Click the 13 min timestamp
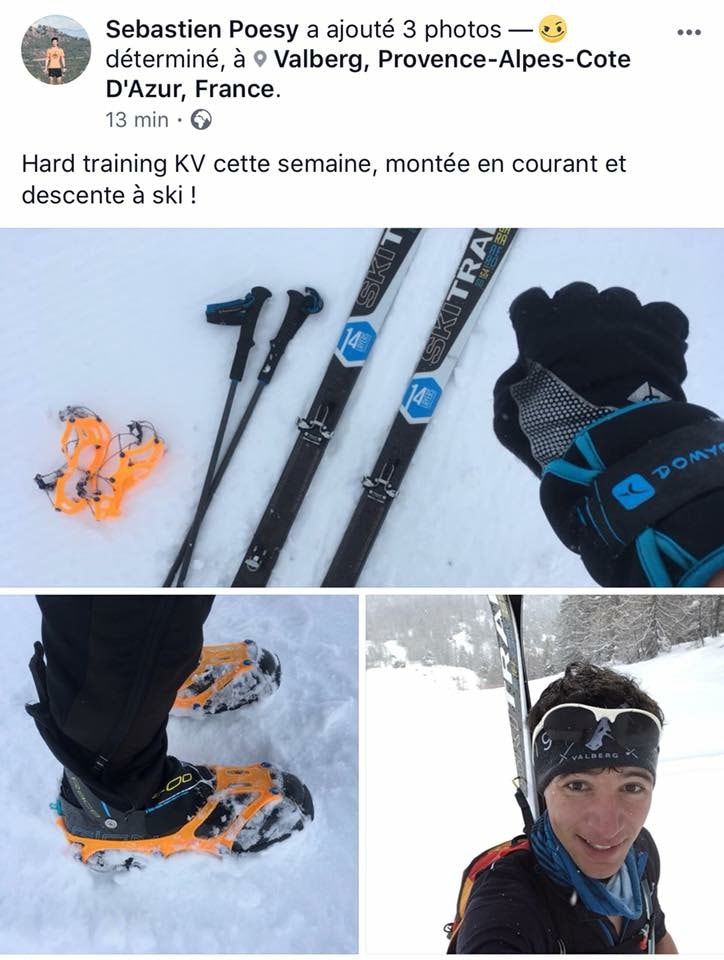This screenshot has width=724, height=960. [136, 119]
